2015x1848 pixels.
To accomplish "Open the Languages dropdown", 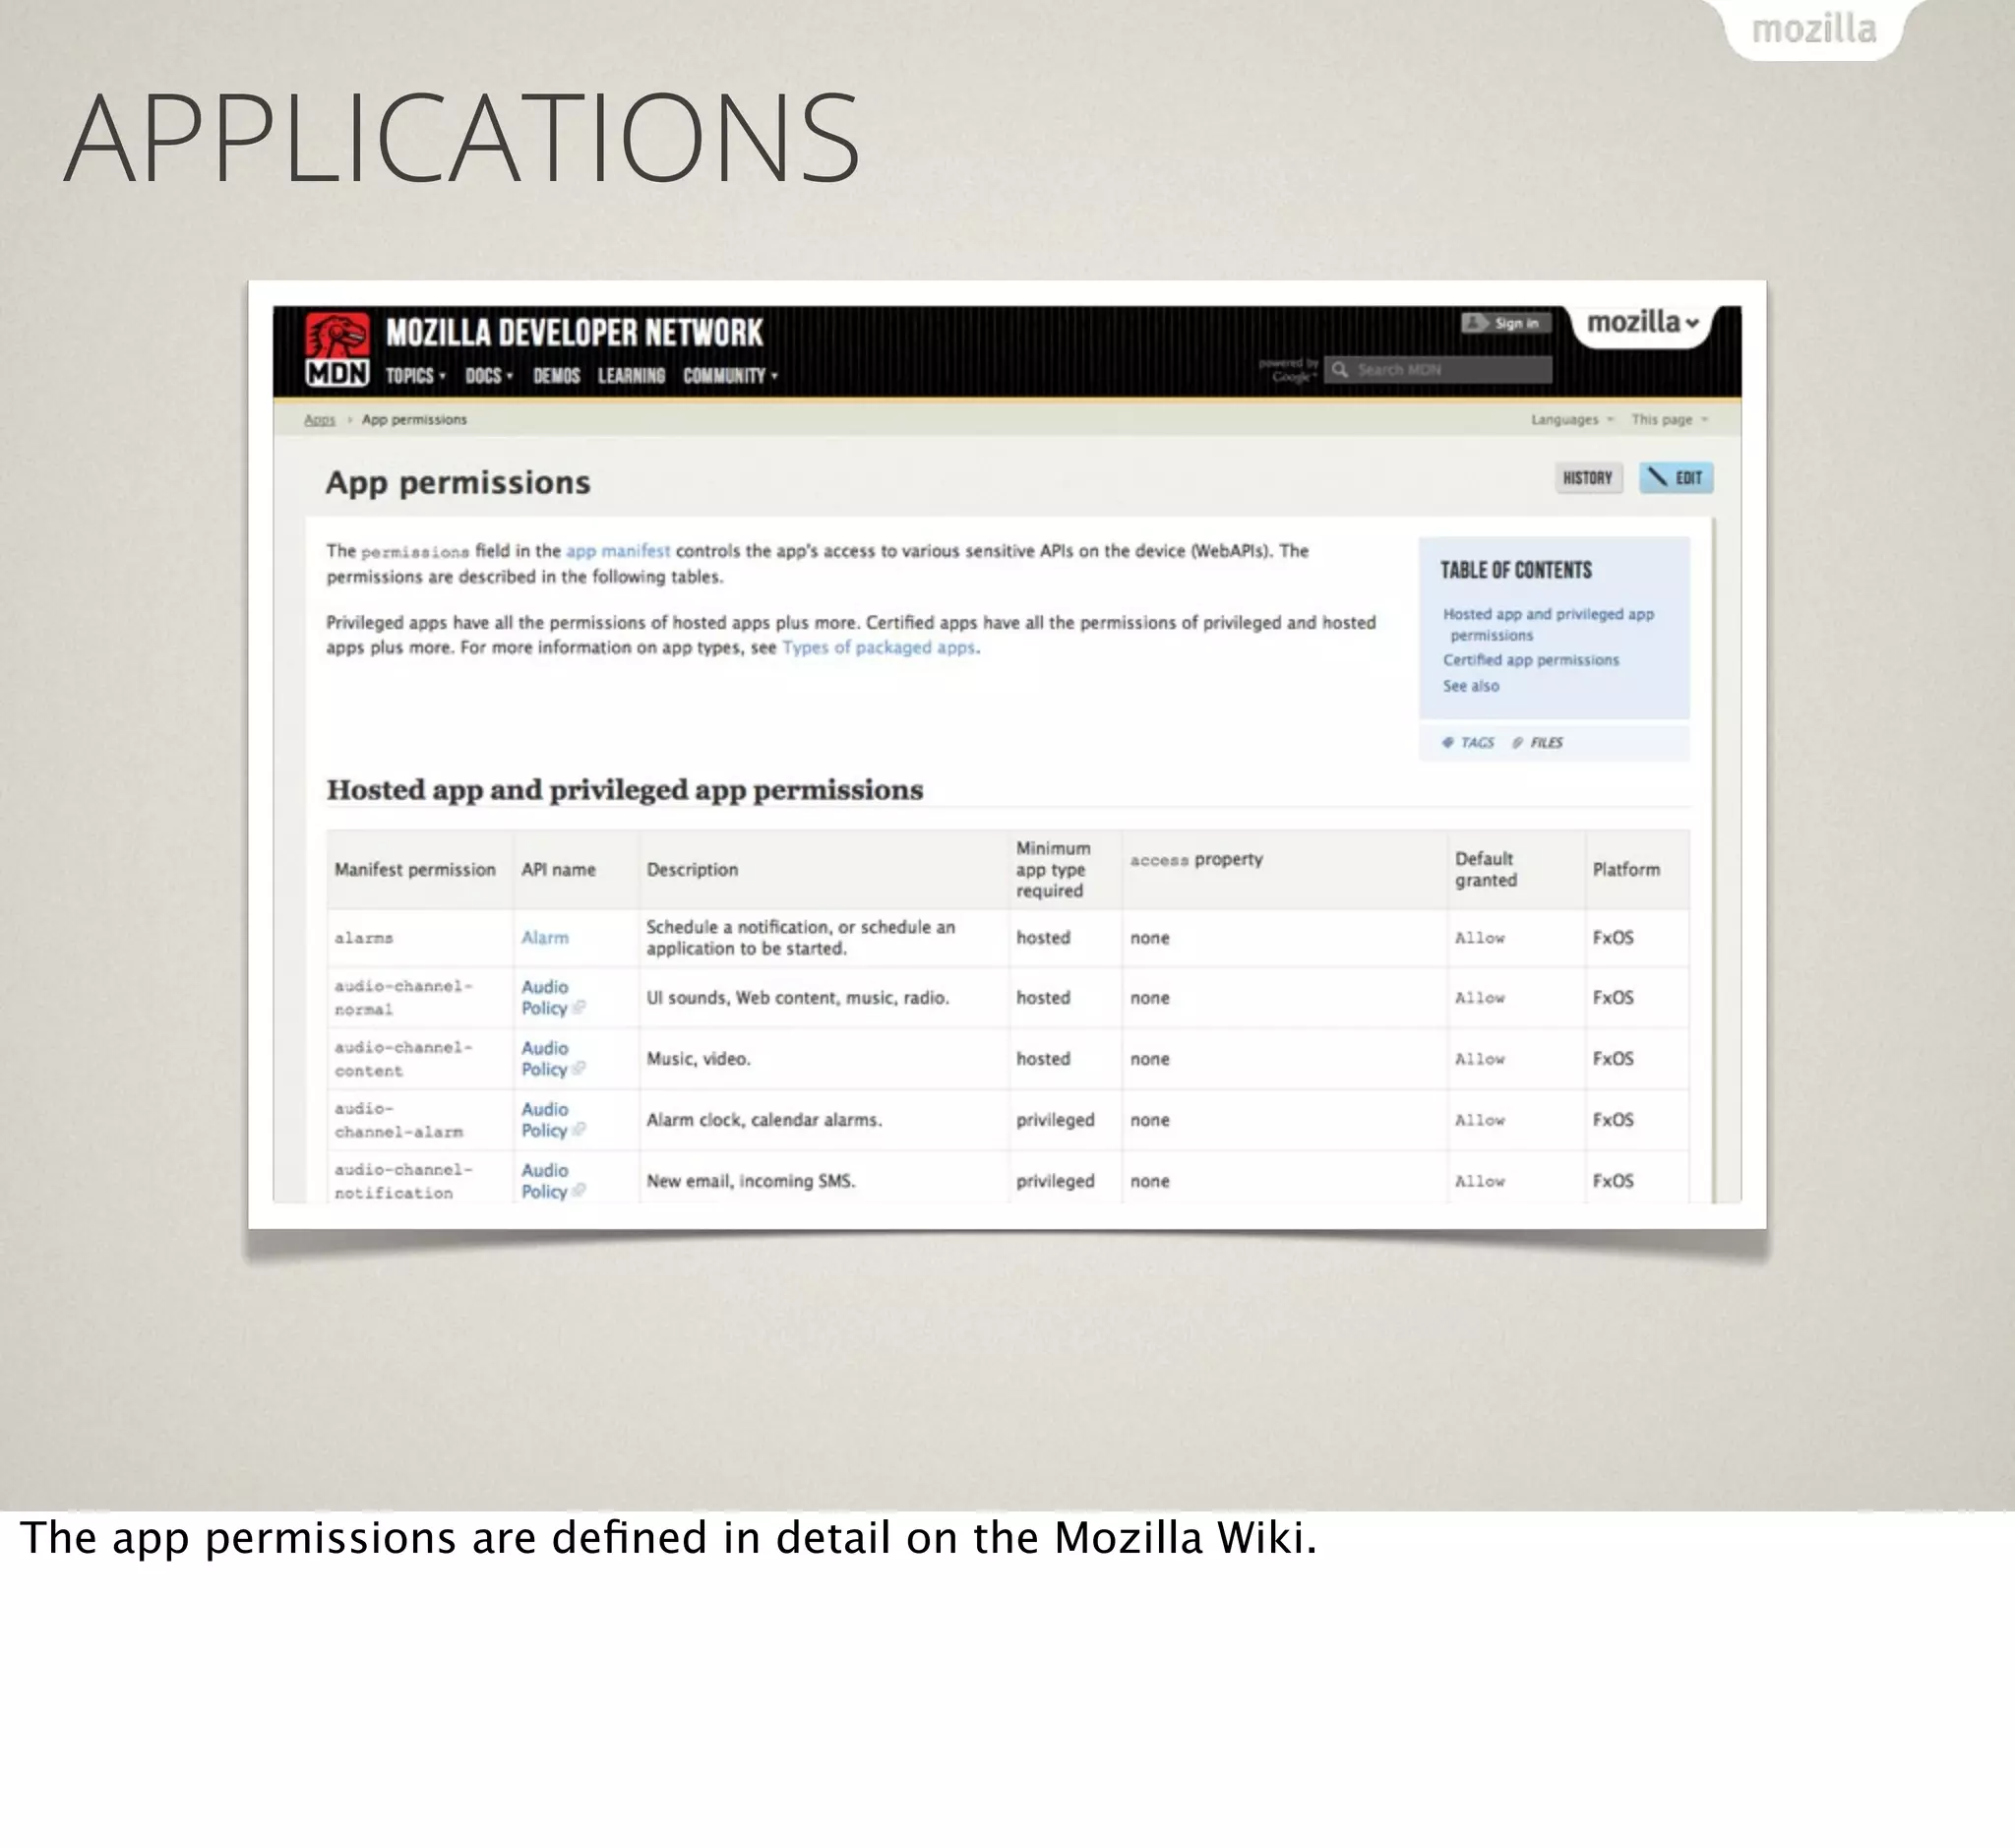I will (1572, 419).
